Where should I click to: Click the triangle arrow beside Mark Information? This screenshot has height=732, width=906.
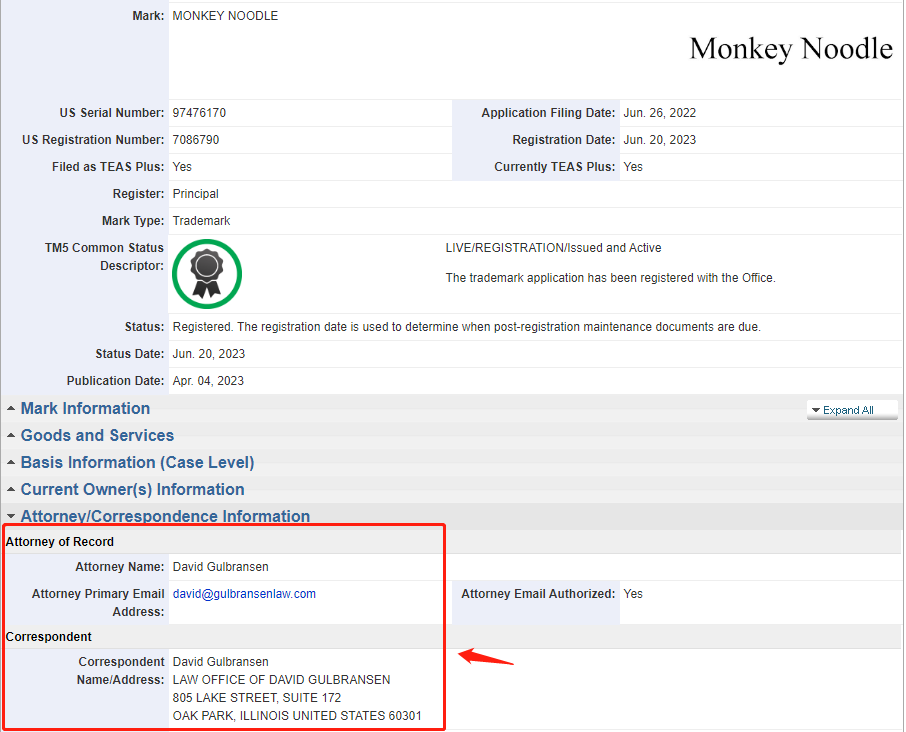tap(11, 409)
